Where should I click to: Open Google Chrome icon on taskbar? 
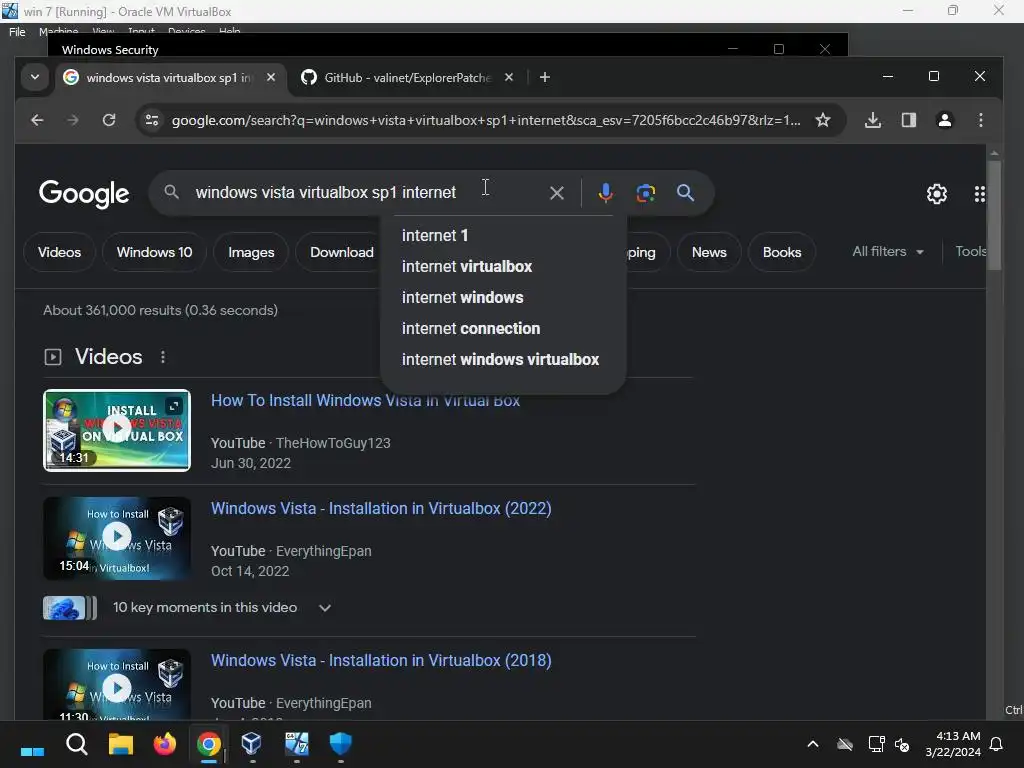208,744
